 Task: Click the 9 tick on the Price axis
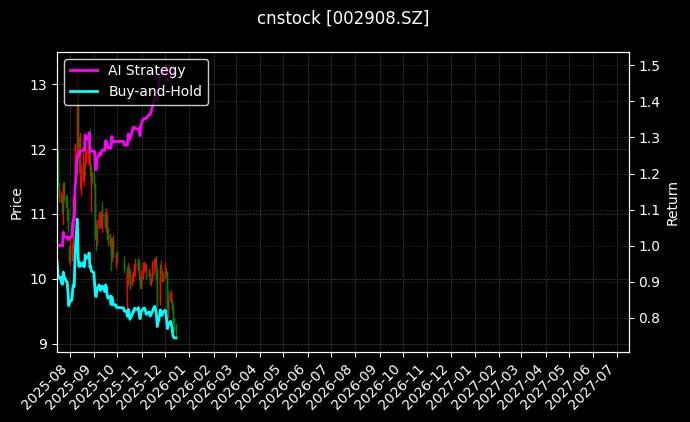pos(44,344)
